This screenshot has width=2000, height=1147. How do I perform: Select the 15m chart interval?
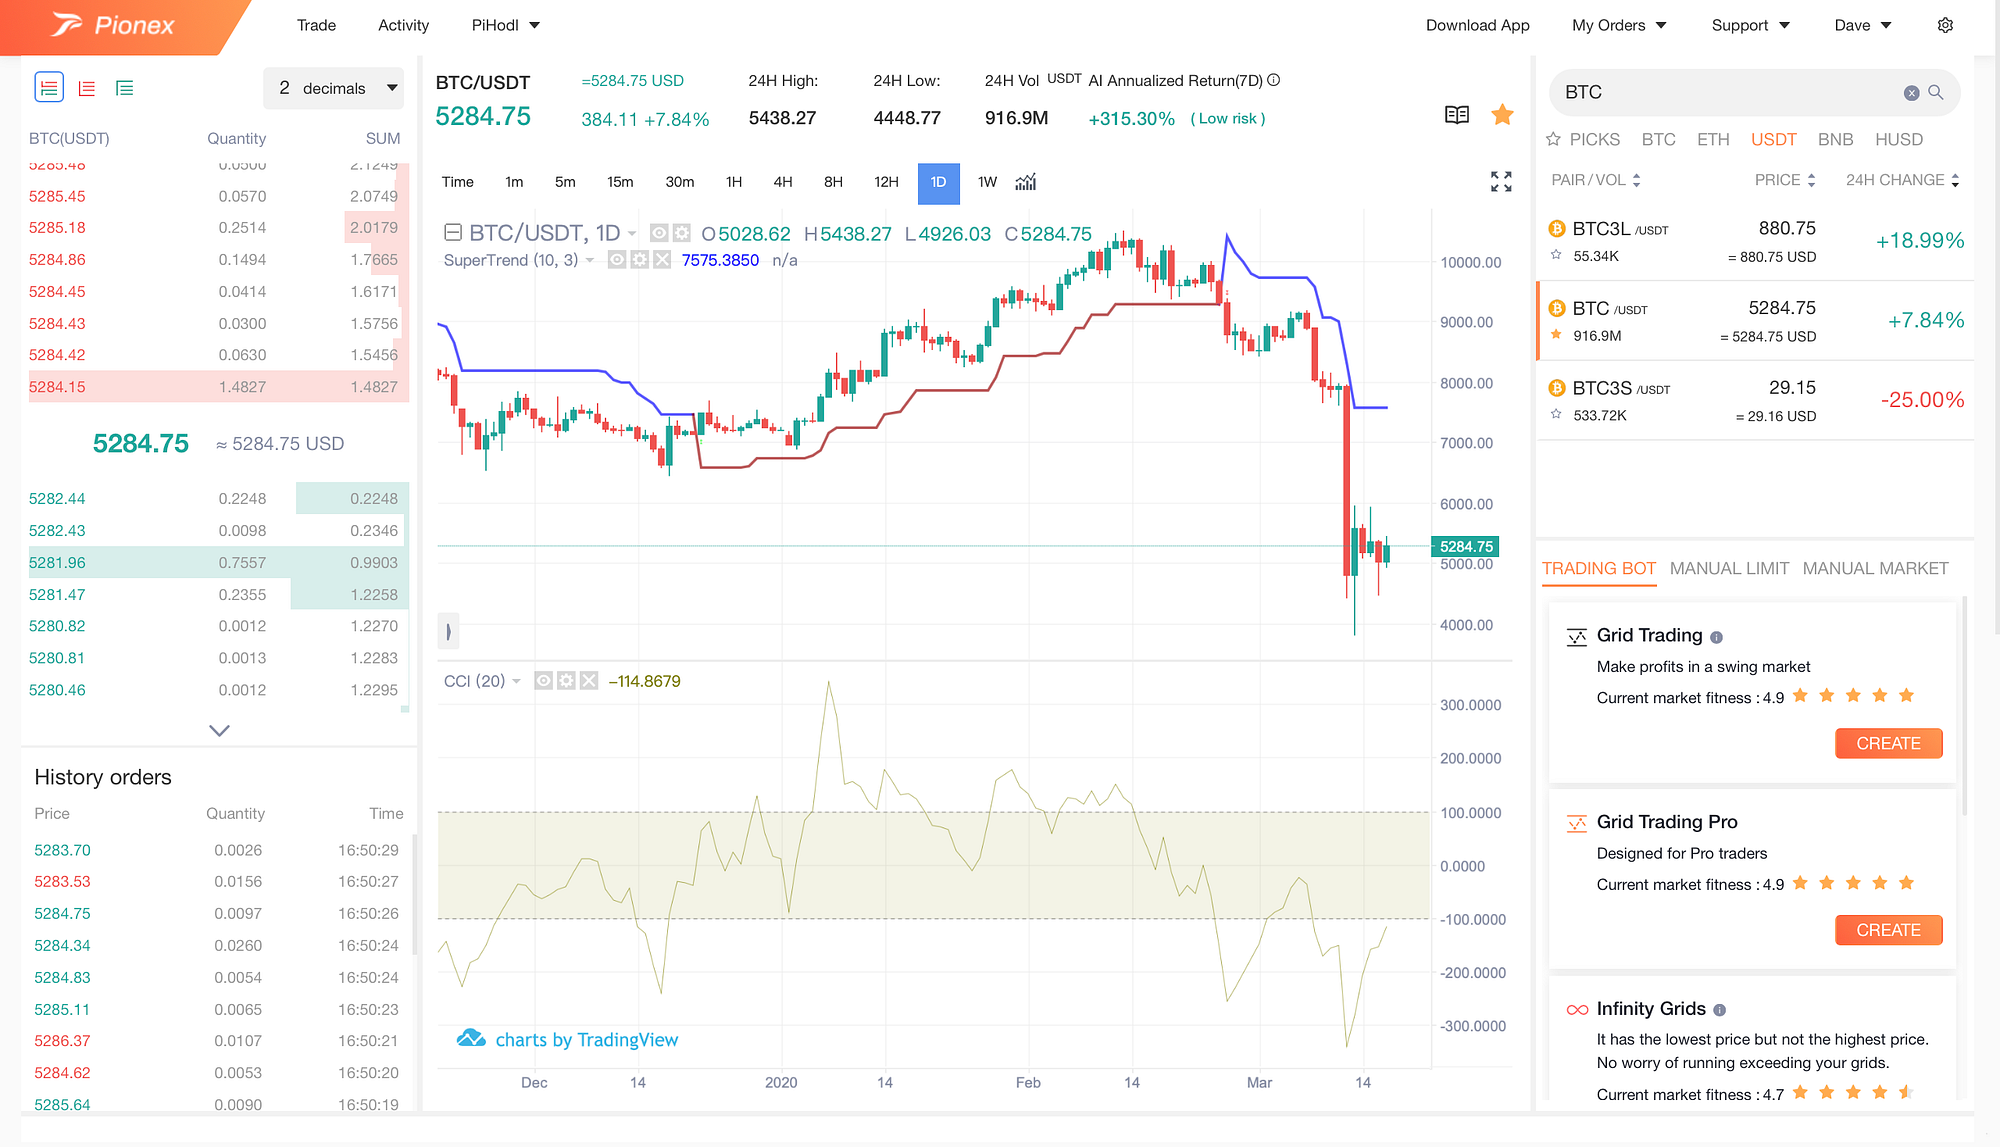point(620,182)
